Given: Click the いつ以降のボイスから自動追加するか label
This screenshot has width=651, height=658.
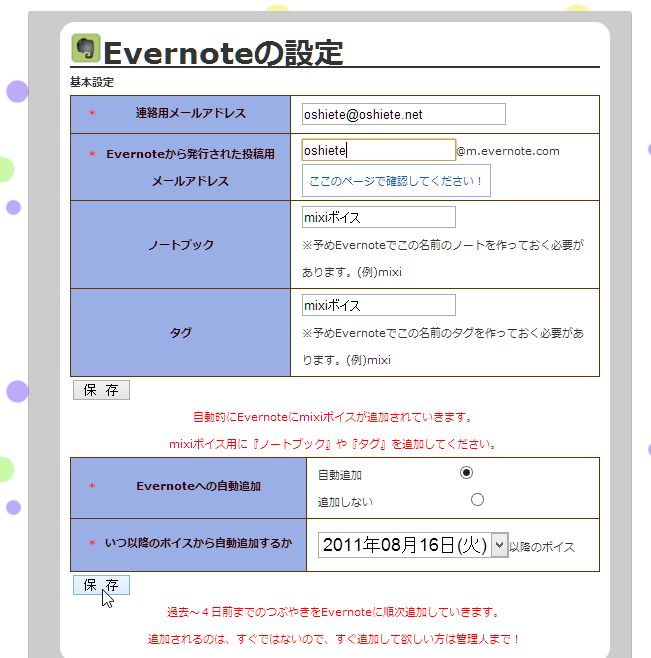Looking at the screenshot, I should 199,543.
